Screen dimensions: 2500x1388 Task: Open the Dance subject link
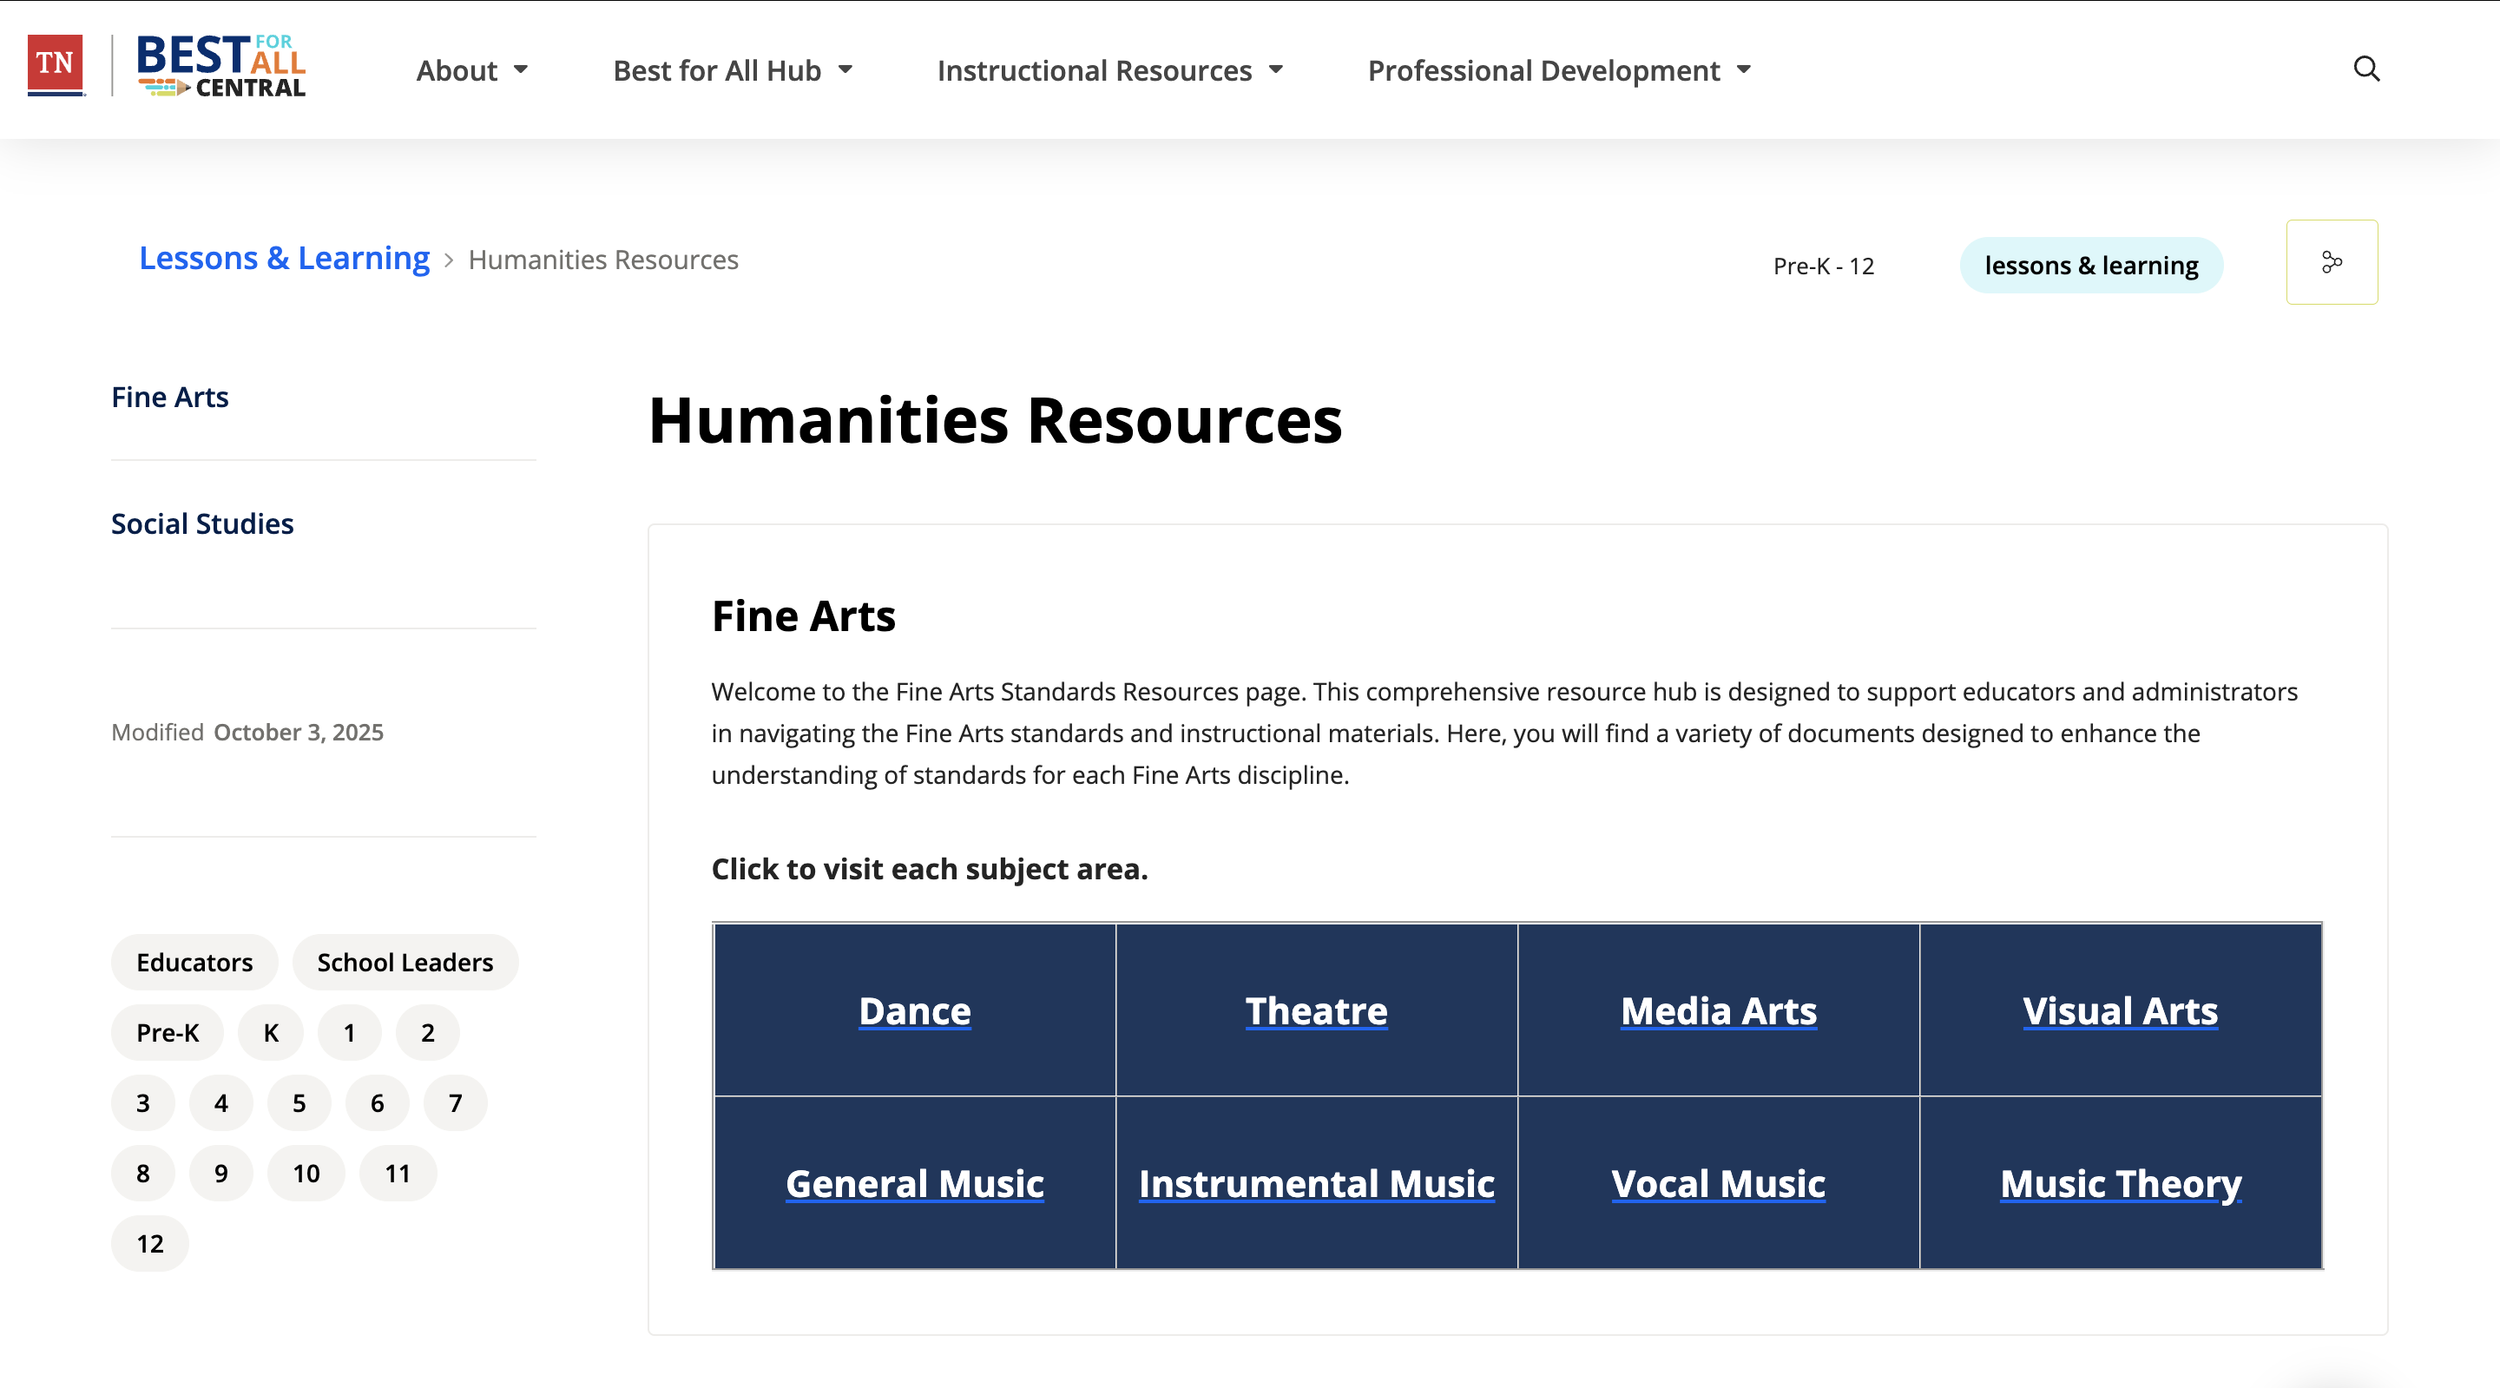pyautogui.click(x=914, y=1011)
